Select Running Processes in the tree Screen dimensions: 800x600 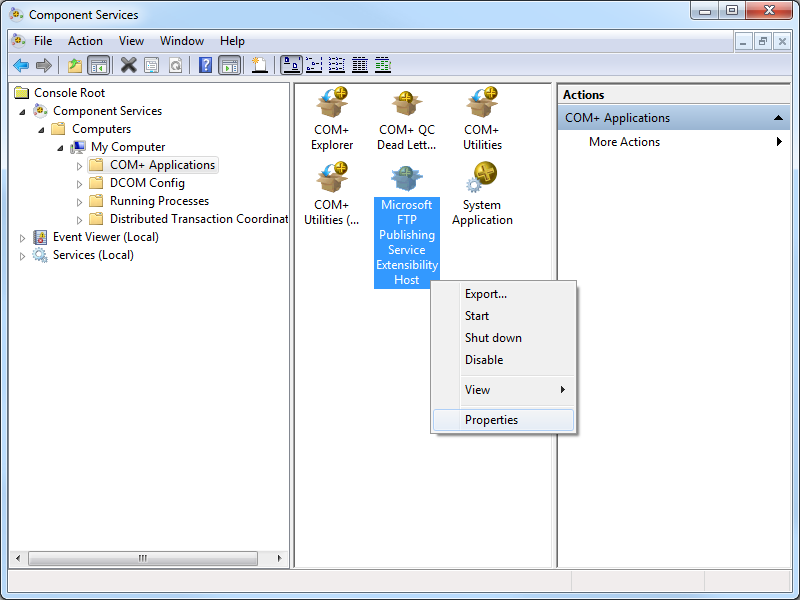click(x=159, y=201)
